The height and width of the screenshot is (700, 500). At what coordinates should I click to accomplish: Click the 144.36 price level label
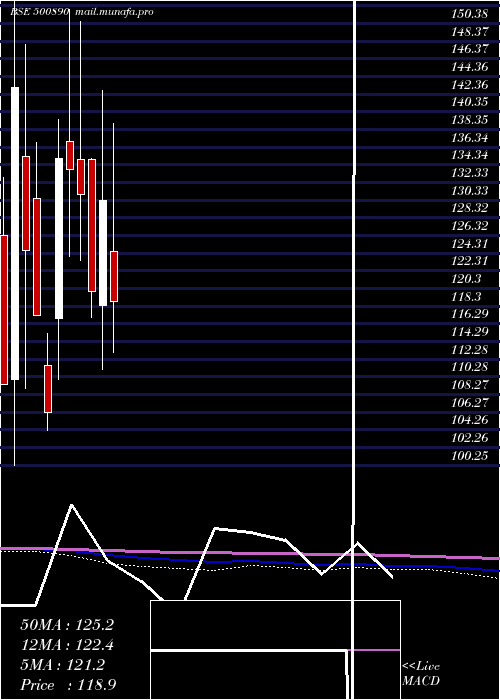[470, 67]
